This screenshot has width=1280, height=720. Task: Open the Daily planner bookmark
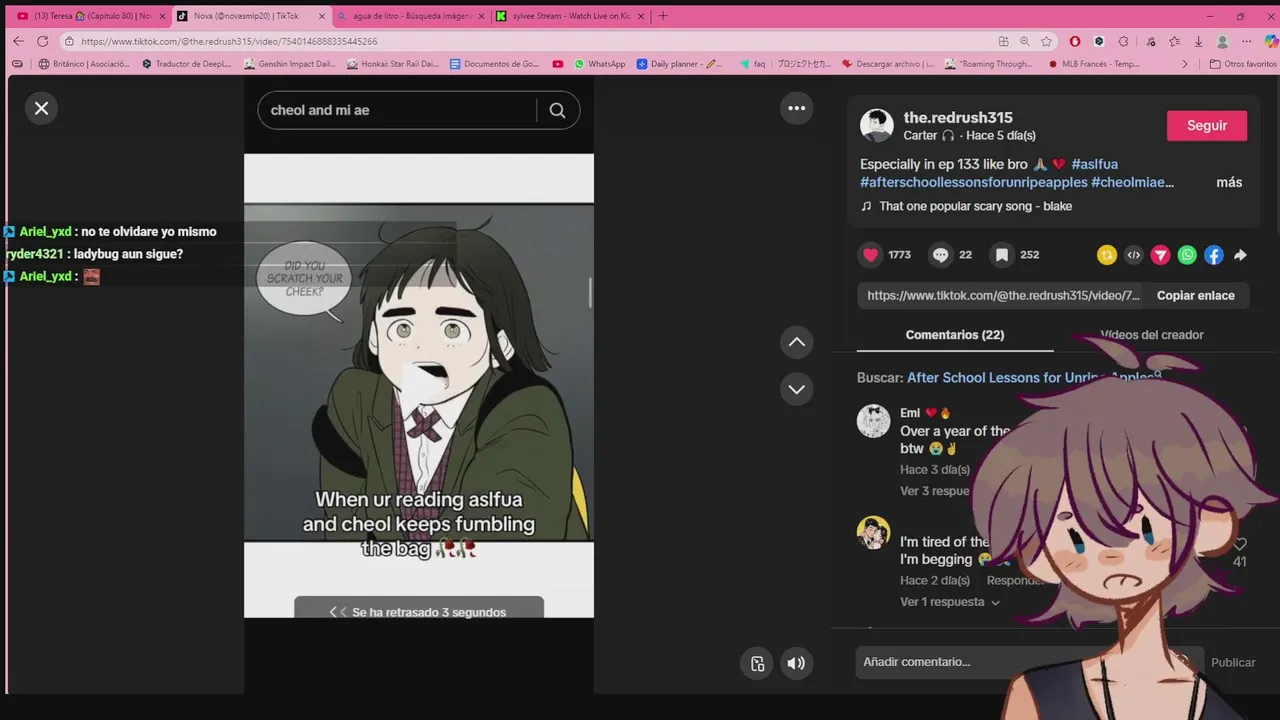point(679,64)
